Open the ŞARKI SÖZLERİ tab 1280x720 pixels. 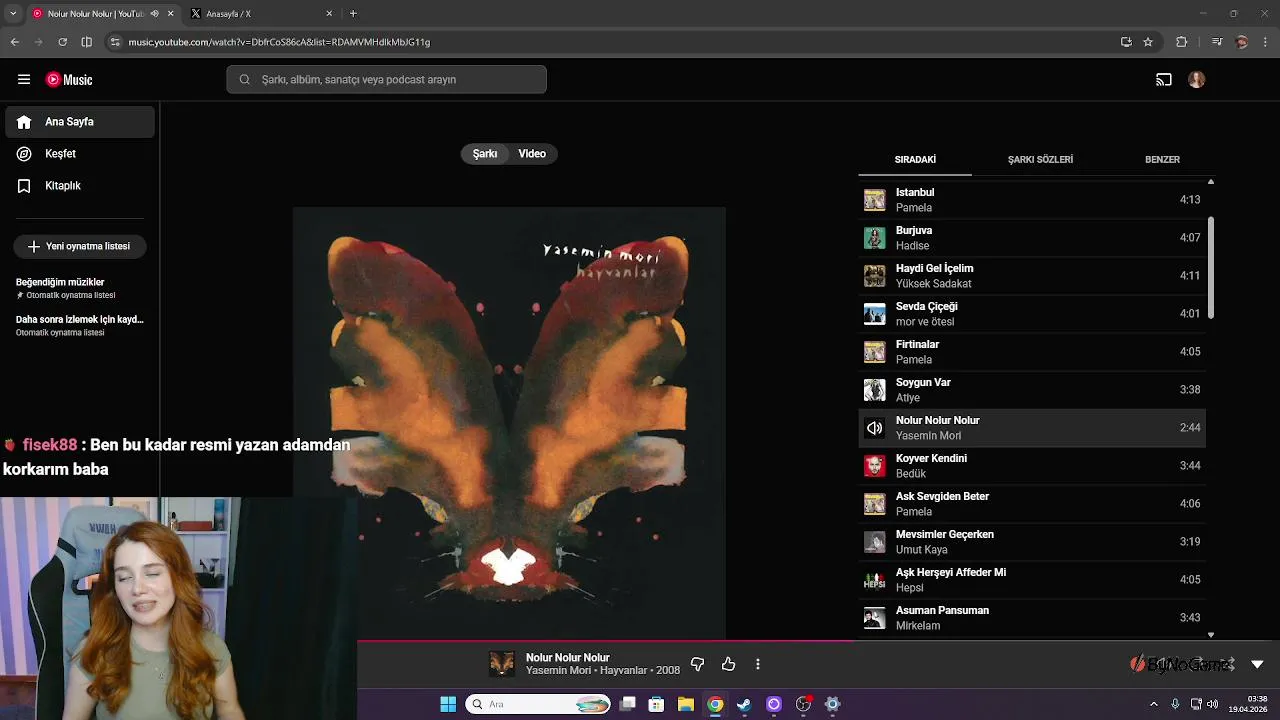pos(1040,160)
